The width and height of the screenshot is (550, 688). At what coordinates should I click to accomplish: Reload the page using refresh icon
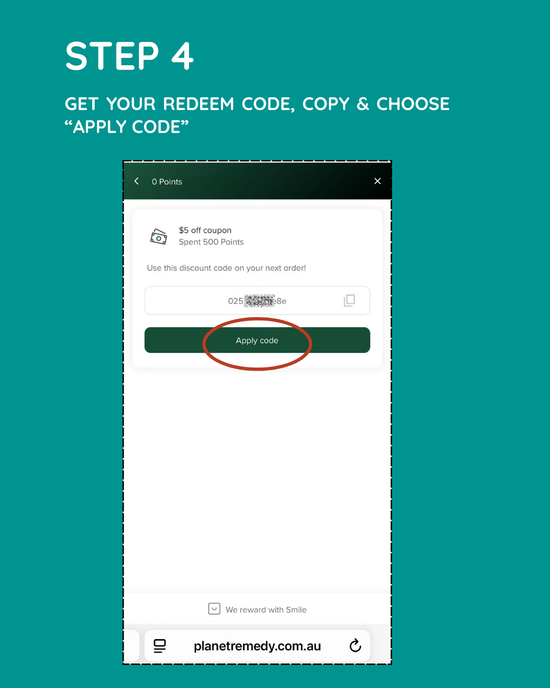tap(355, 646)
